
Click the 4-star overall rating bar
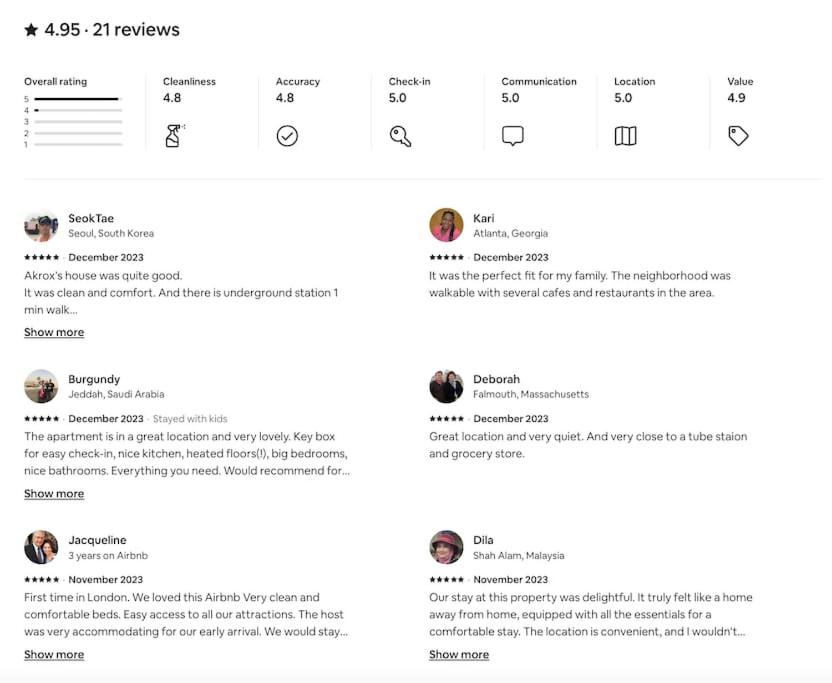click(x=79, y=110)
